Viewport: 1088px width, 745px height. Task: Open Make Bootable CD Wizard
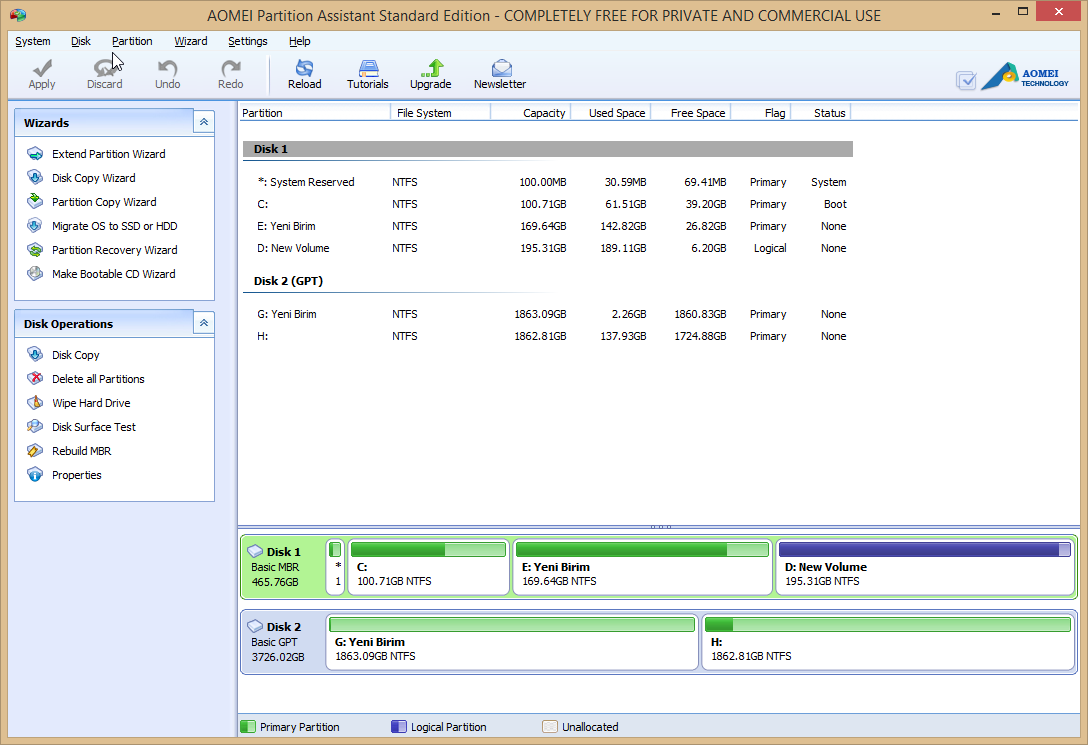113,274
